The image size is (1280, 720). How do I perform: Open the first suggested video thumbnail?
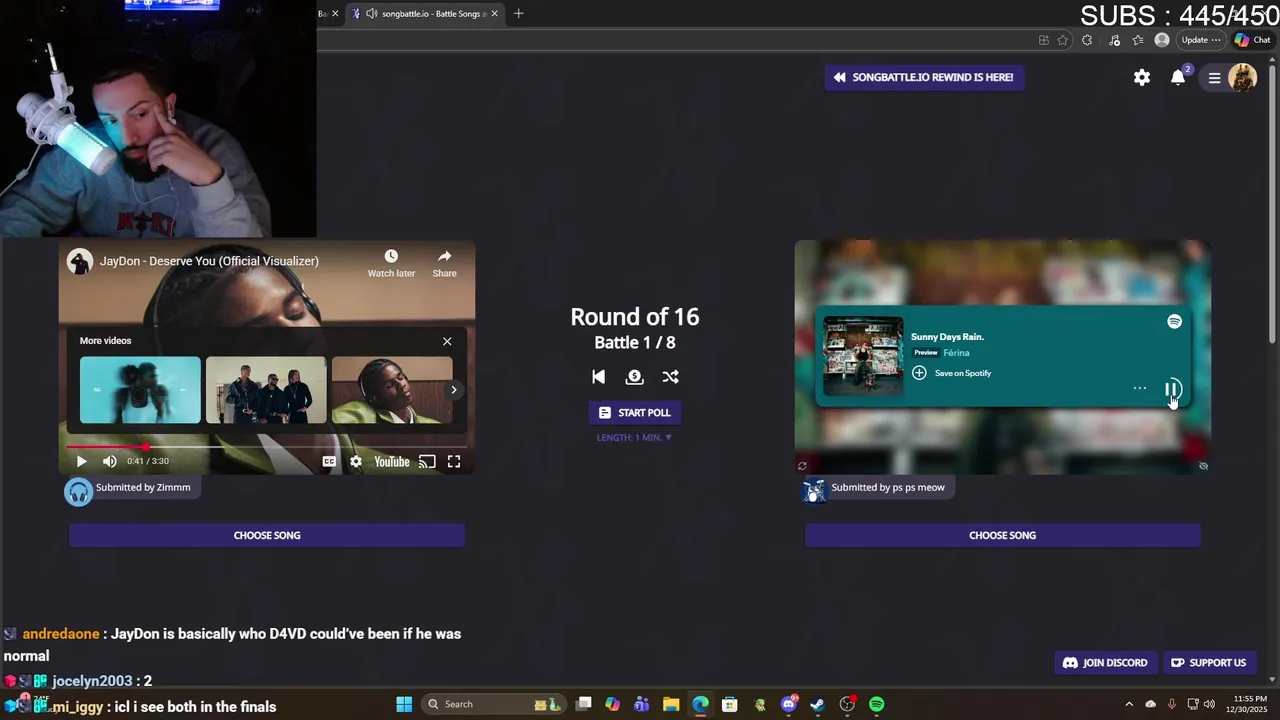click(x=140, y=390)
